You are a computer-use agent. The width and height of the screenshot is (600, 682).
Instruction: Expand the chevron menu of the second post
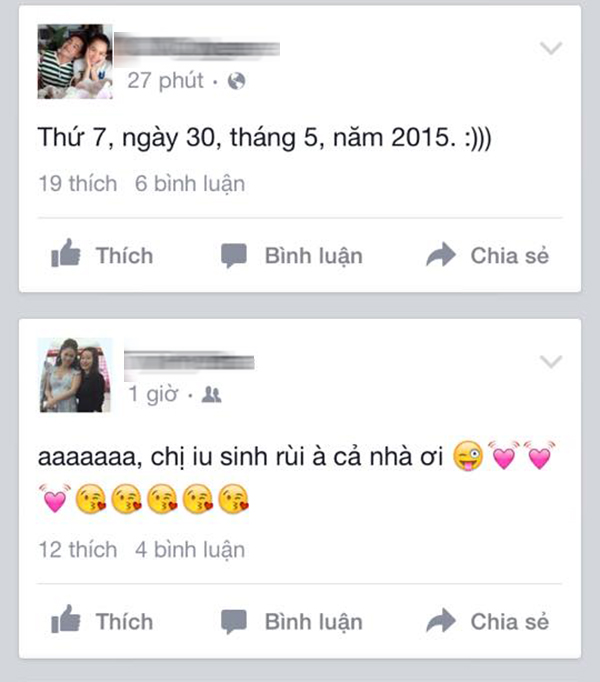click(551, 361)
